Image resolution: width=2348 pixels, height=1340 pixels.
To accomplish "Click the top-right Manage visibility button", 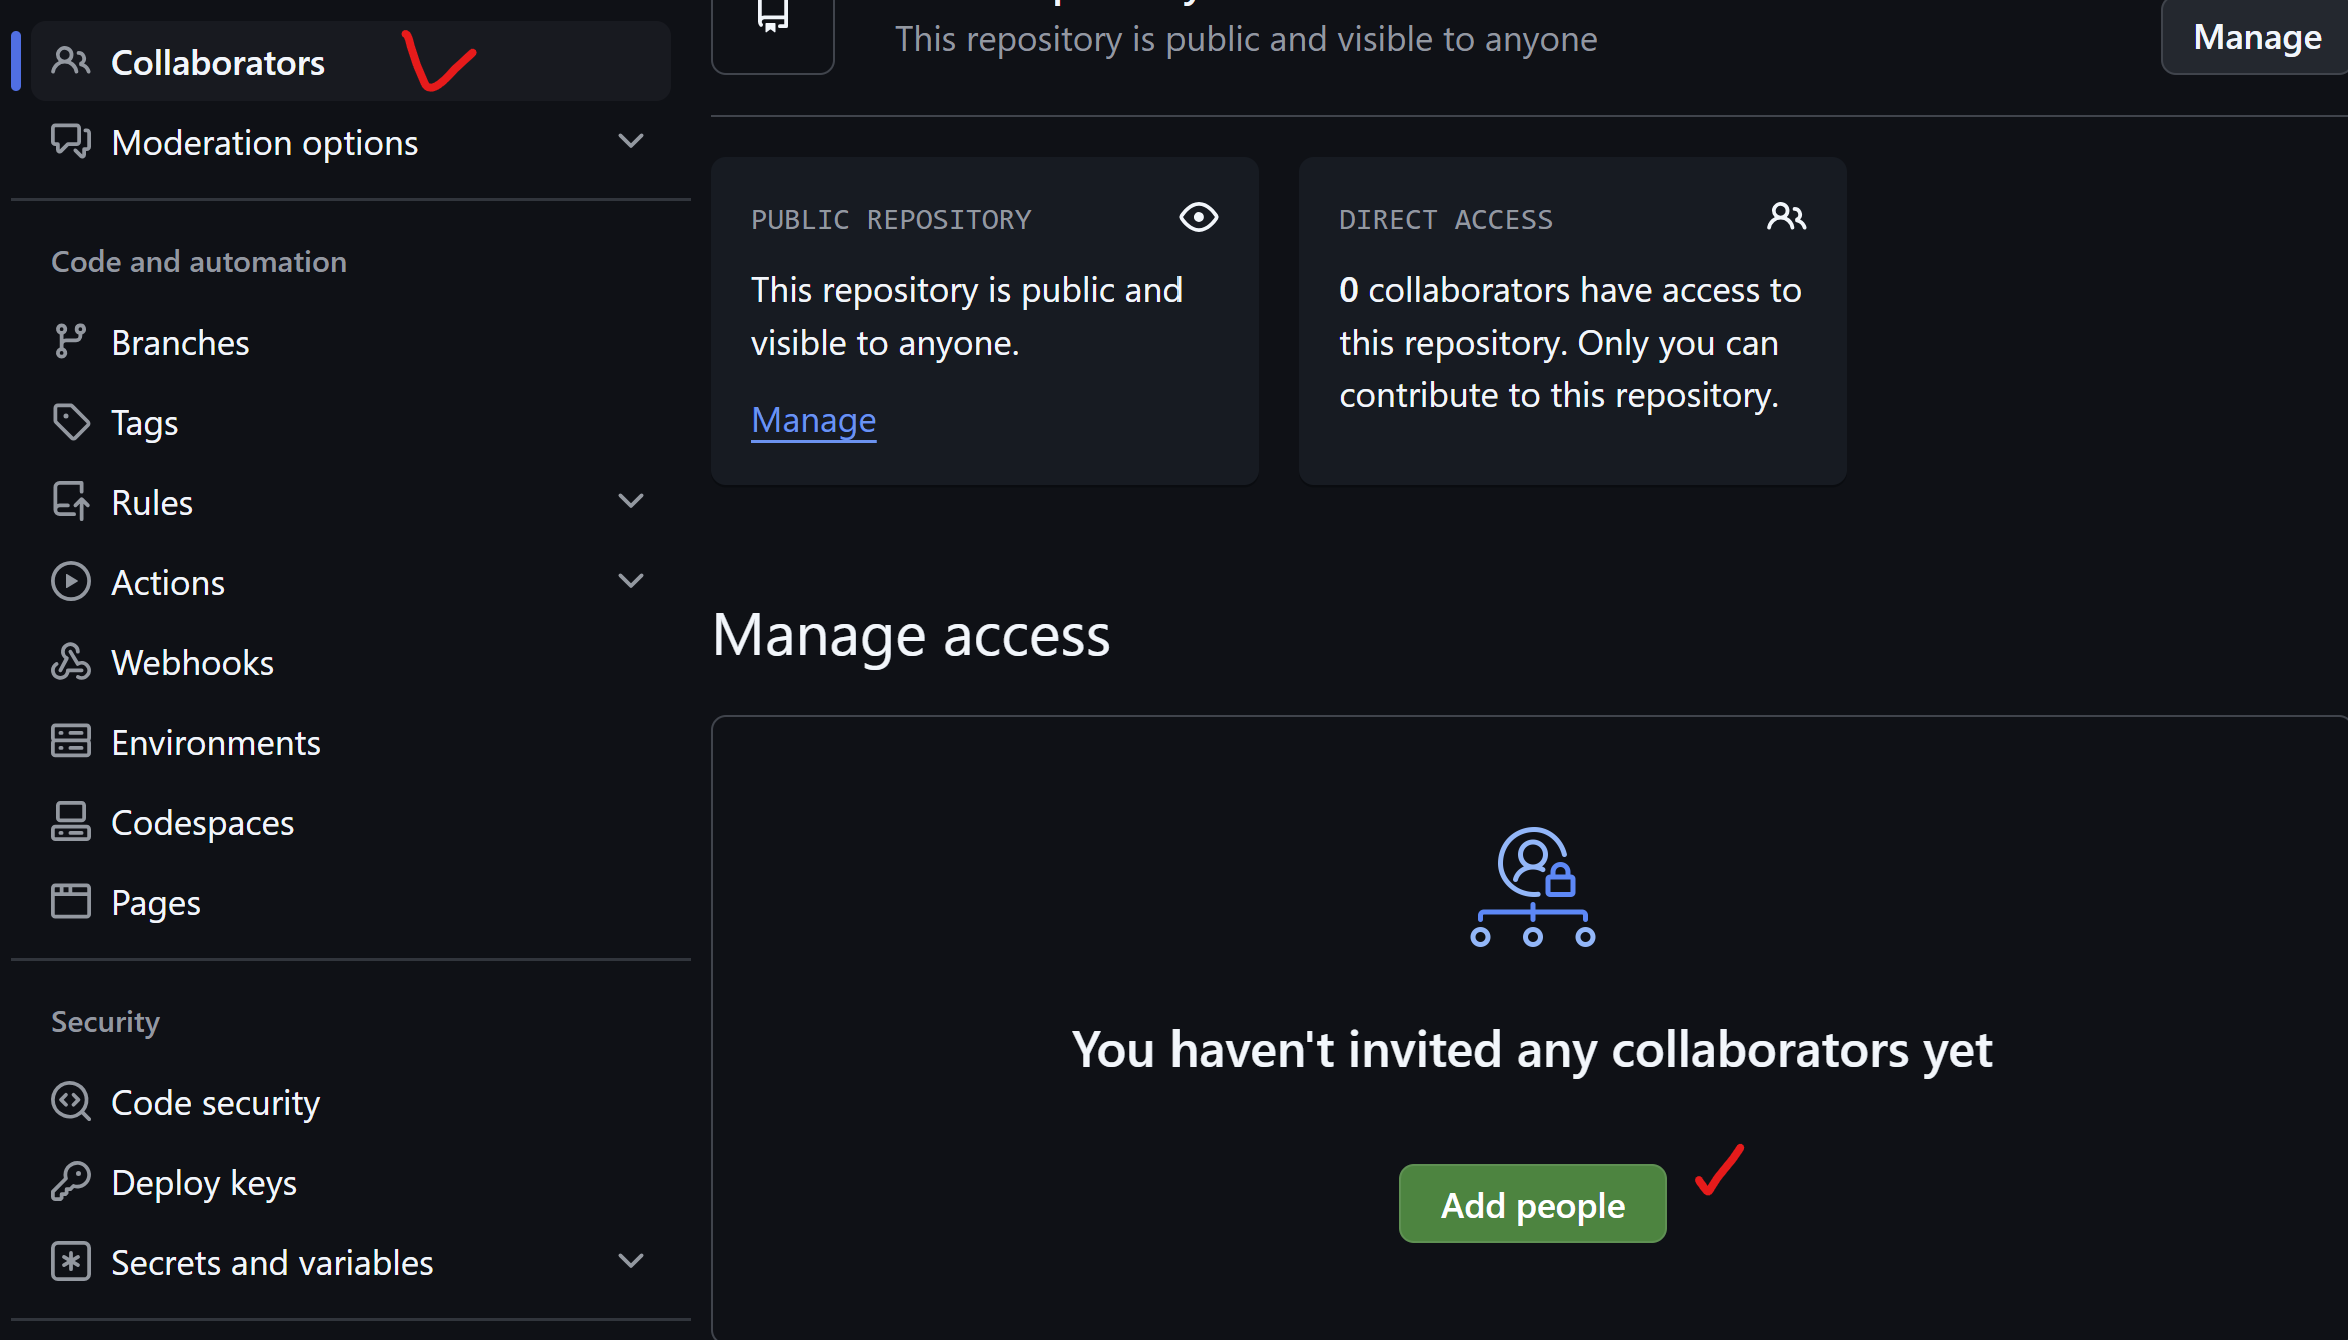I will [x=2256, y=38].
